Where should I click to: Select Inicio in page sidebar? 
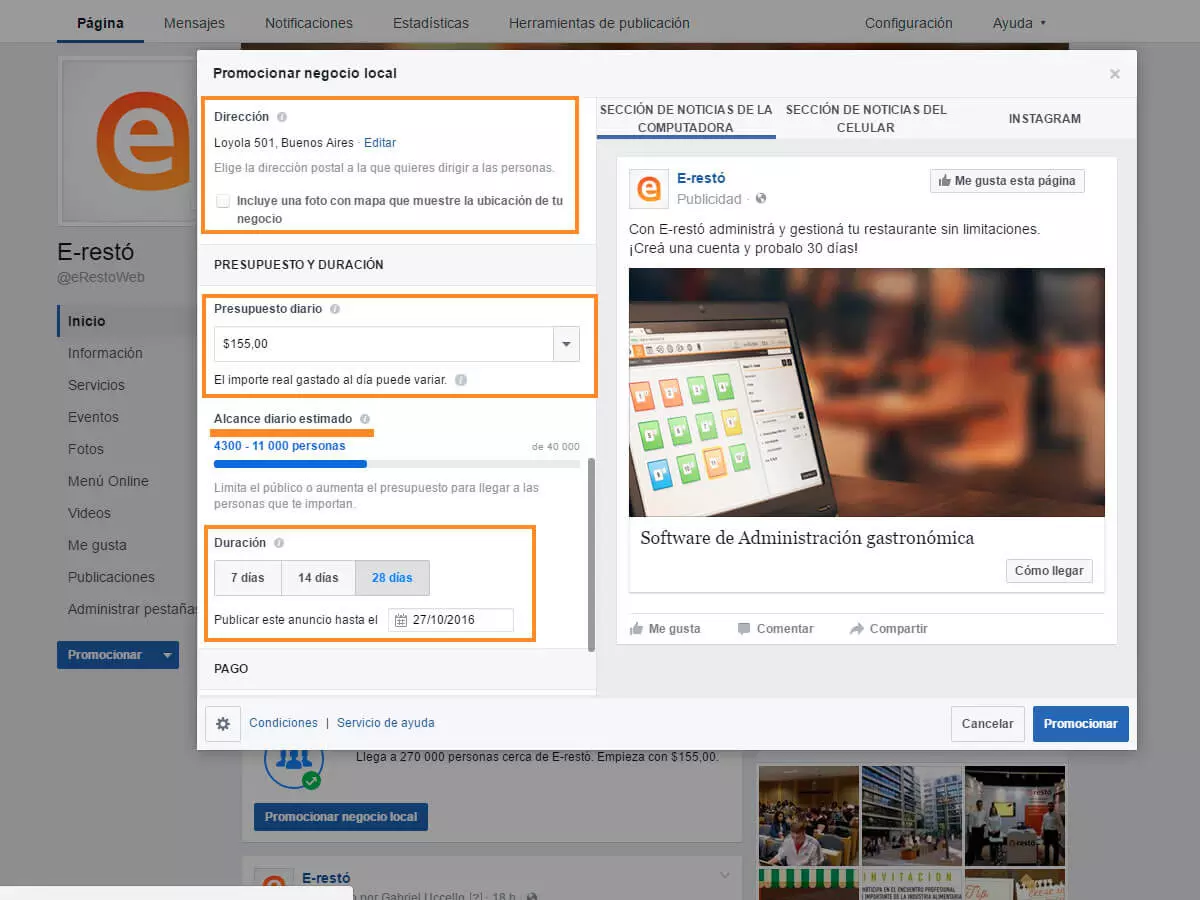(86, 321)
